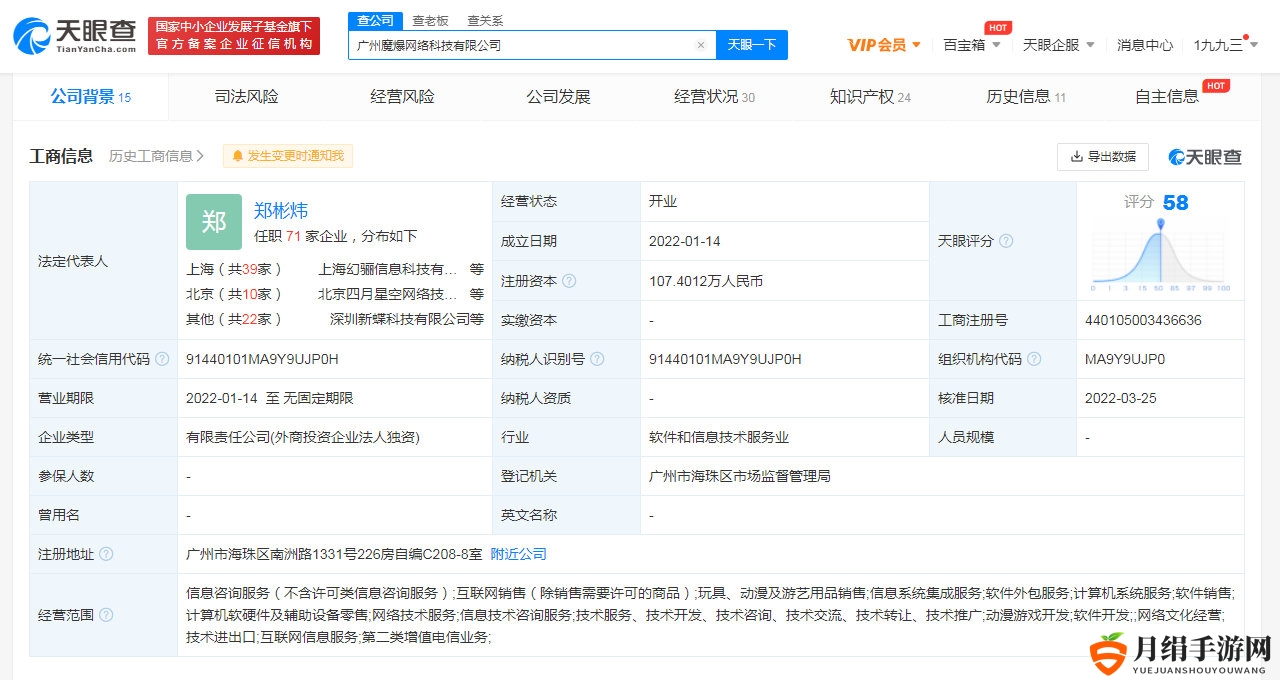
Task: Open legal representative 郑彬炜 profile
Action: coord(281,210)
